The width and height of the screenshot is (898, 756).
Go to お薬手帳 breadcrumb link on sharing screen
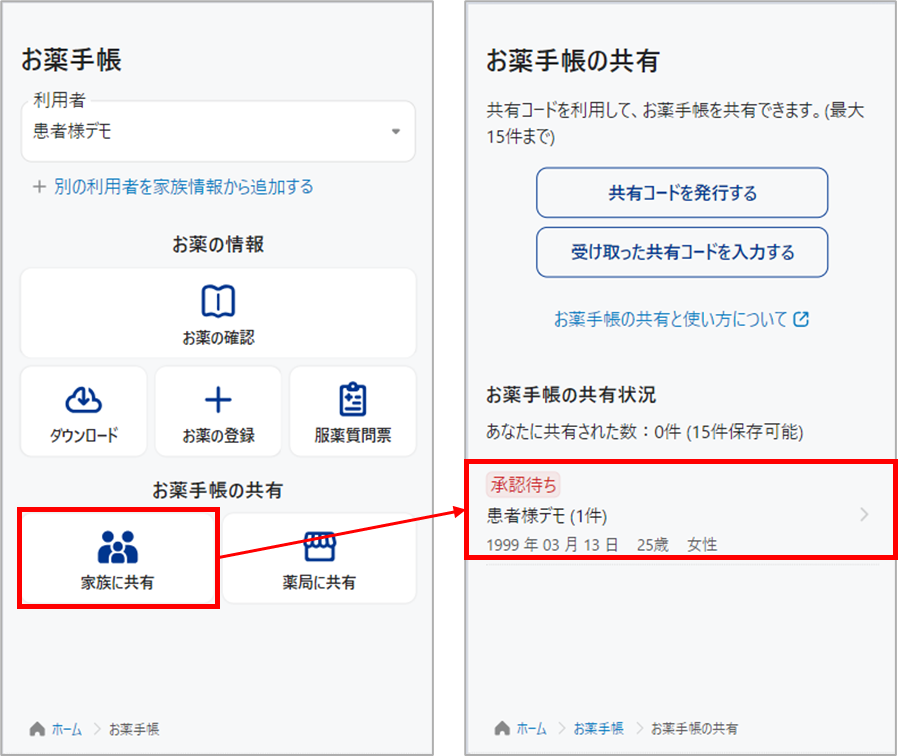pyautogui.click(x=598, y=729)
